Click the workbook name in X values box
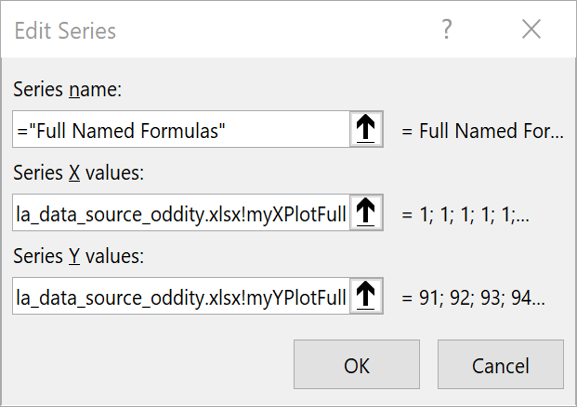The height and width of the screenshot is (407, 577). (x=128, y=215)
